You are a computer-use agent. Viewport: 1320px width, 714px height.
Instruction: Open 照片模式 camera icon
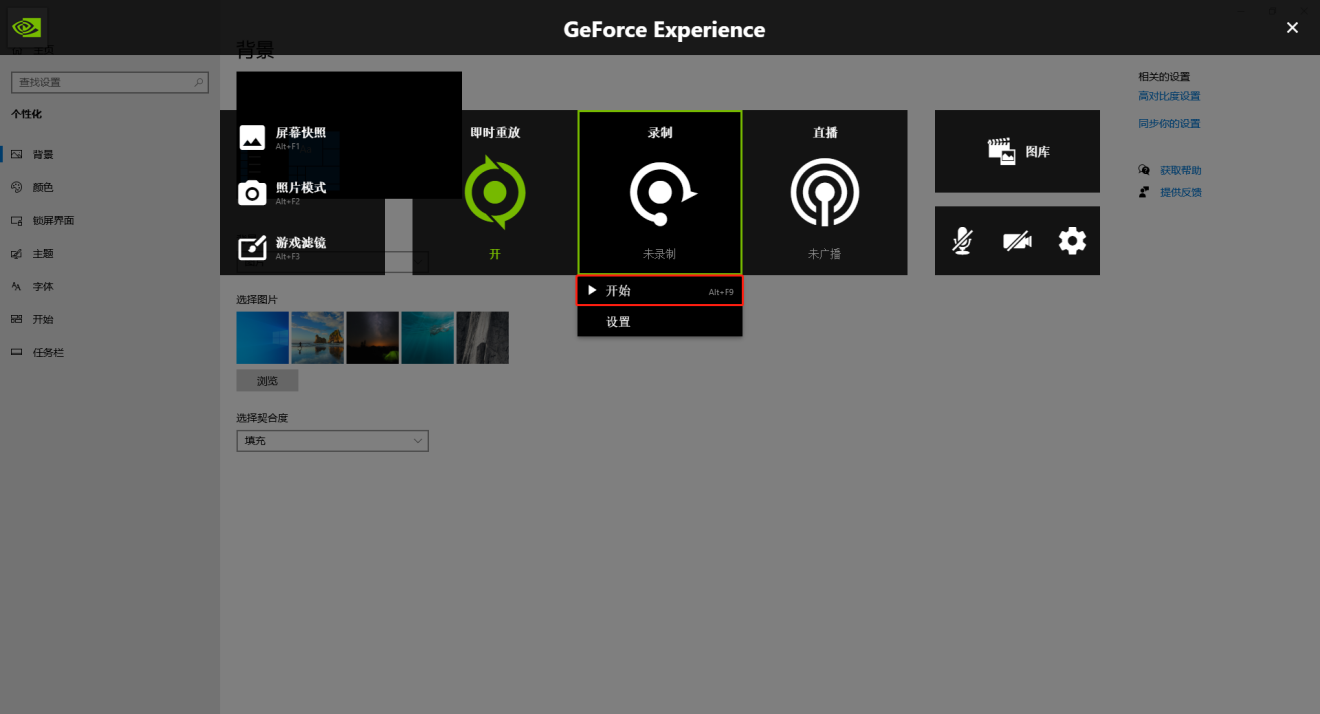[x=252, y=192]
